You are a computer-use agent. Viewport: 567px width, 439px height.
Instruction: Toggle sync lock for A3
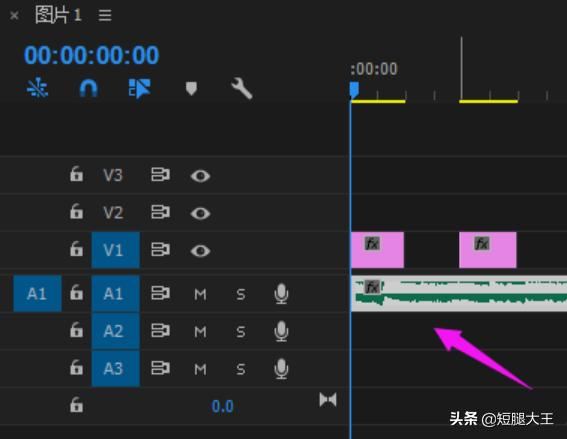pos(160,368)
